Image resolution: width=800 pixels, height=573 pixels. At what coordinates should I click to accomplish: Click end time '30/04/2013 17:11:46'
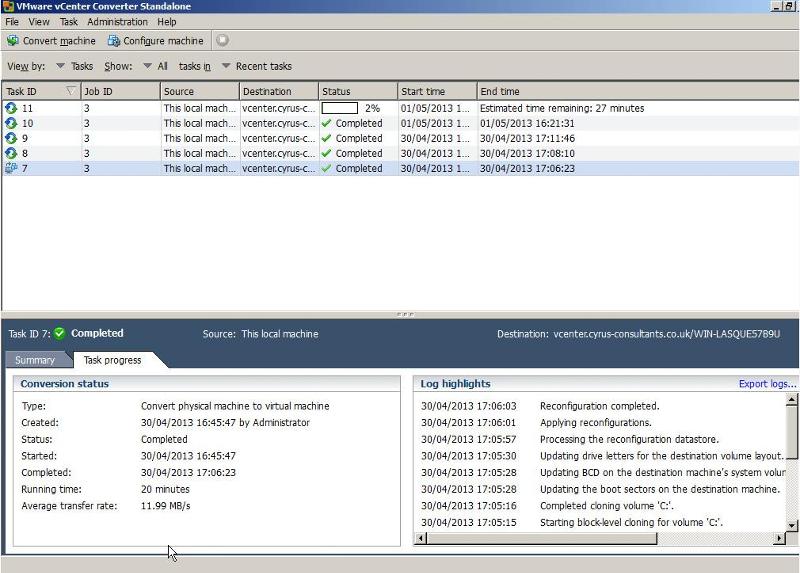coord(527,138)
